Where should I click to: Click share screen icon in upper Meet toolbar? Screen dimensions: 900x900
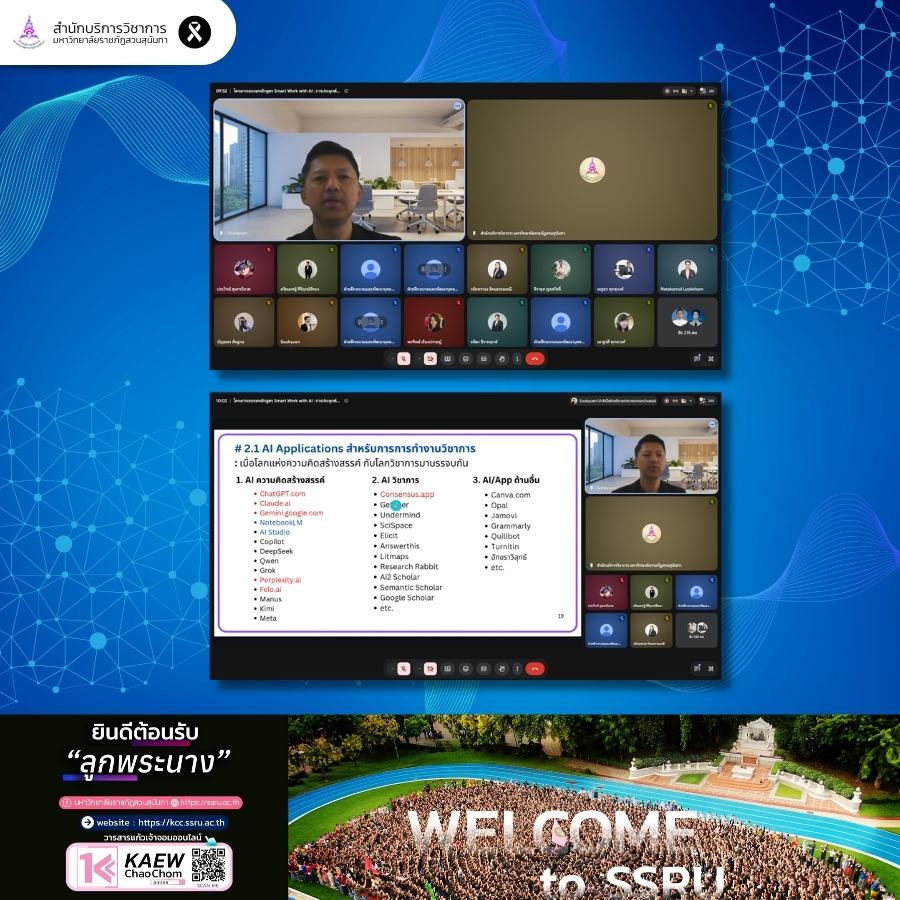coord(447,359)
